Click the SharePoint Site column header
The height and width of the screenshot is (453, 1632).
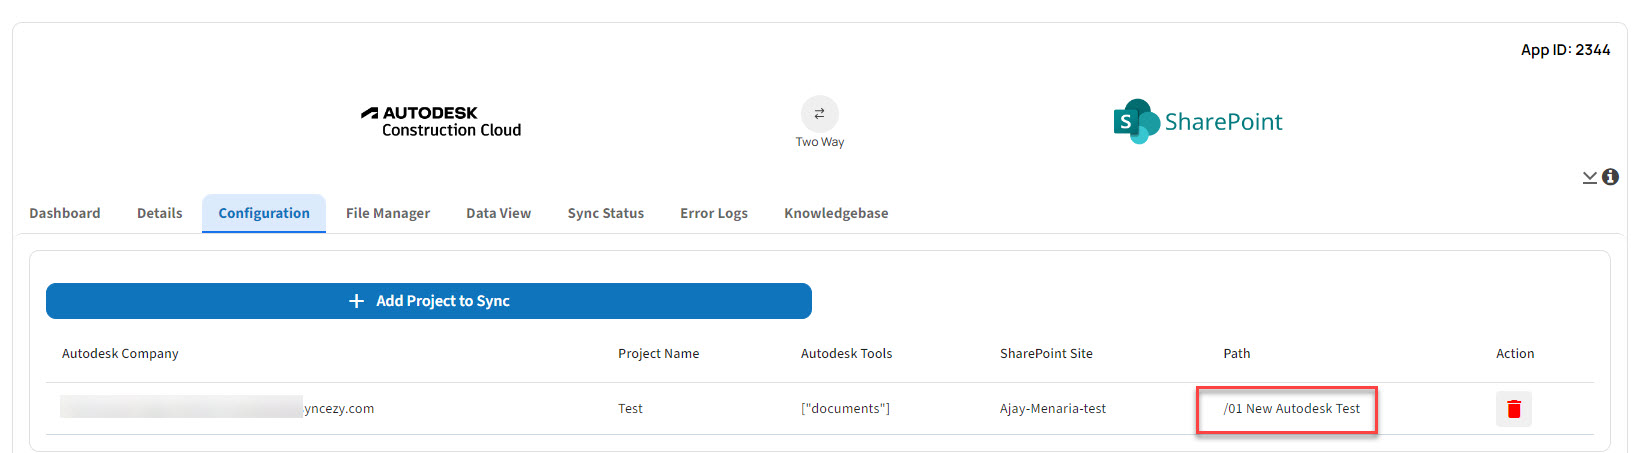[x=1046, y=353]
